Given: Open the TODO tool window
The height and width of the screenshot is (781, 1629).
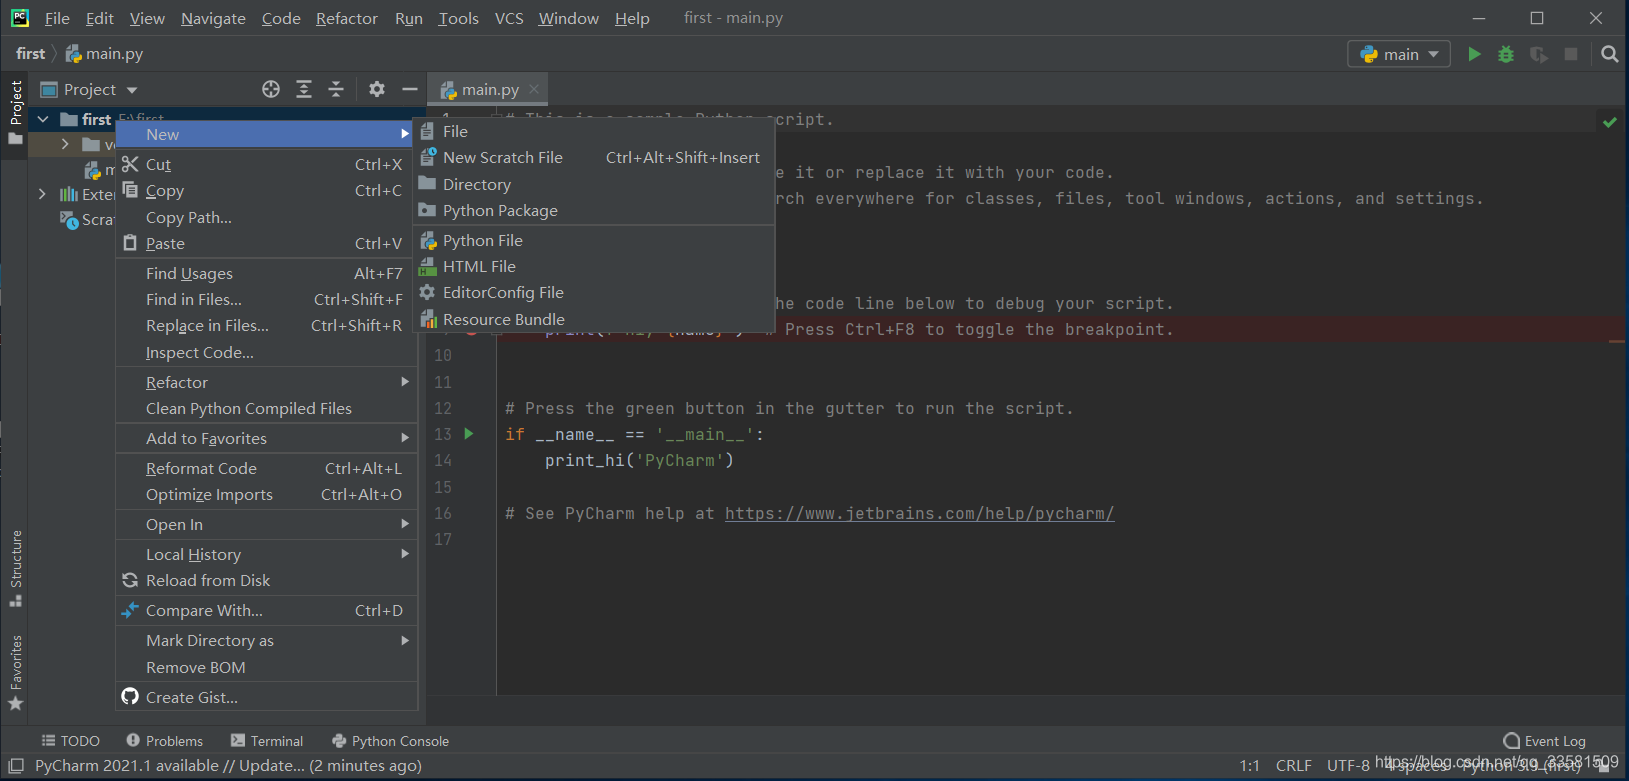Looking at the screenshot, I should 70,741.
